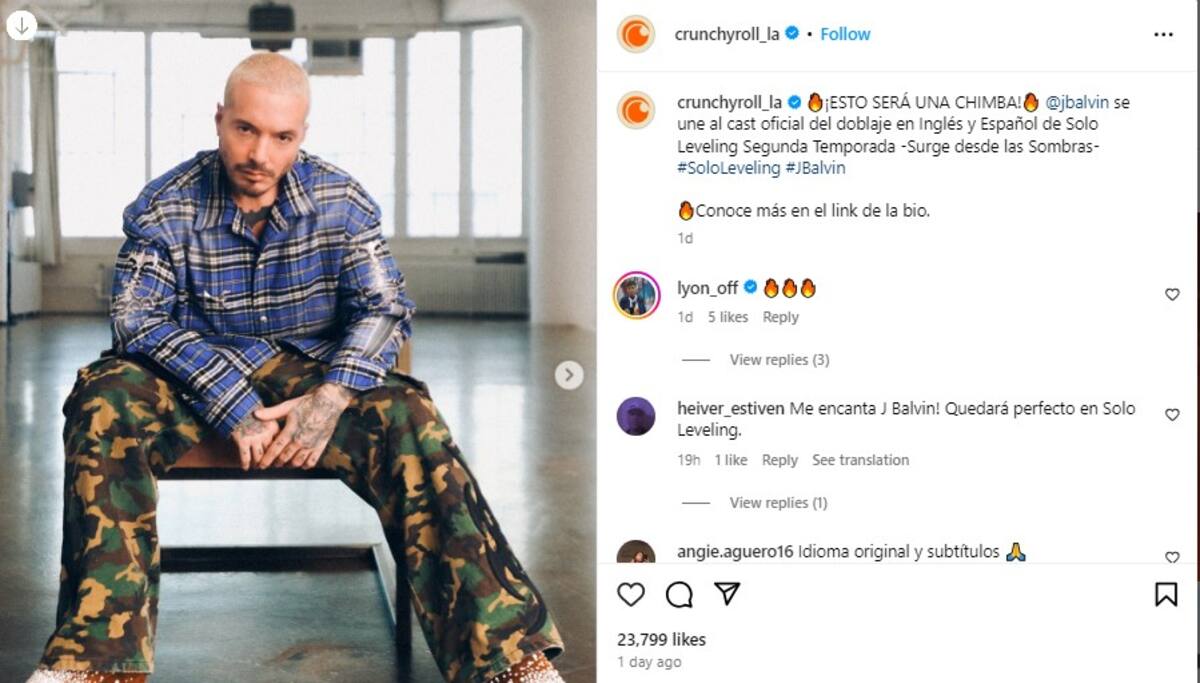Expand heiver_estiven's 1 reply
The image size is (1200, 683).
point(778,503)
